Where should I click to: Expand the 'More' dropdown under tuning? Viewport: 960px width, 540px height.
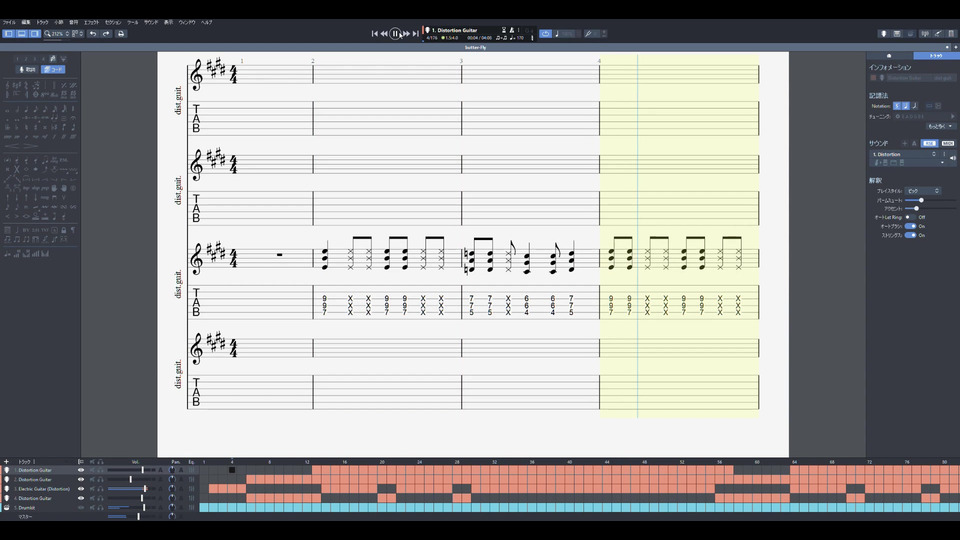coord(940,126)
